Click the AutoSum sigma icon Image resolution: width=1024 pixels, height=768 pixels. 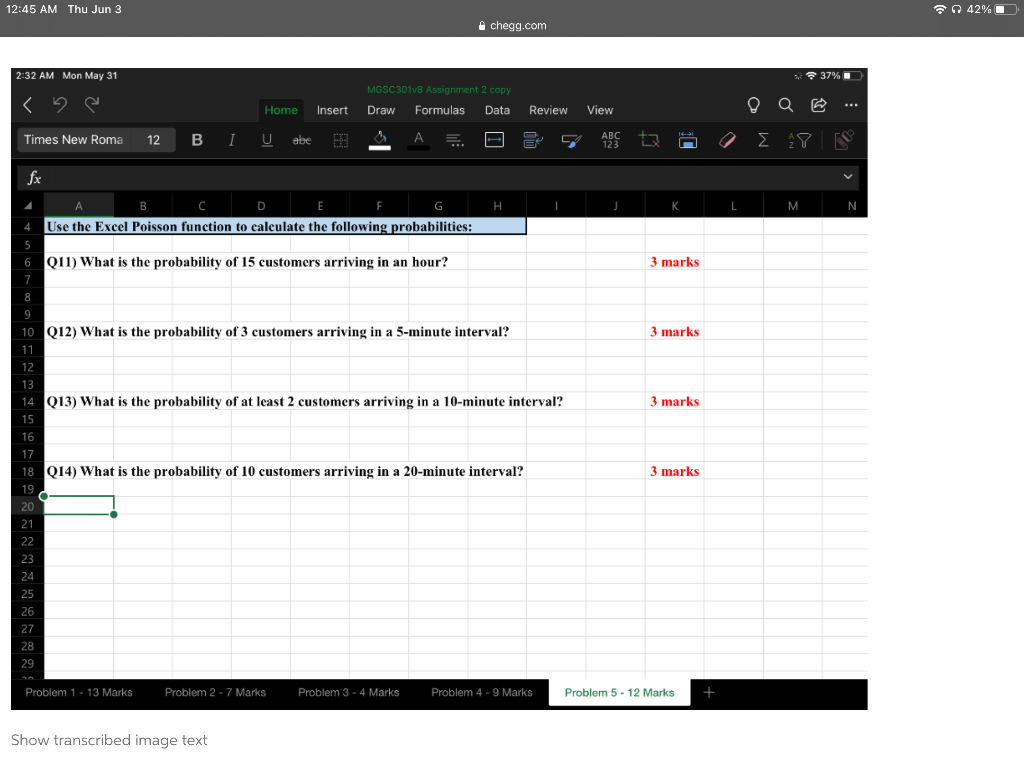click(763, 140)
